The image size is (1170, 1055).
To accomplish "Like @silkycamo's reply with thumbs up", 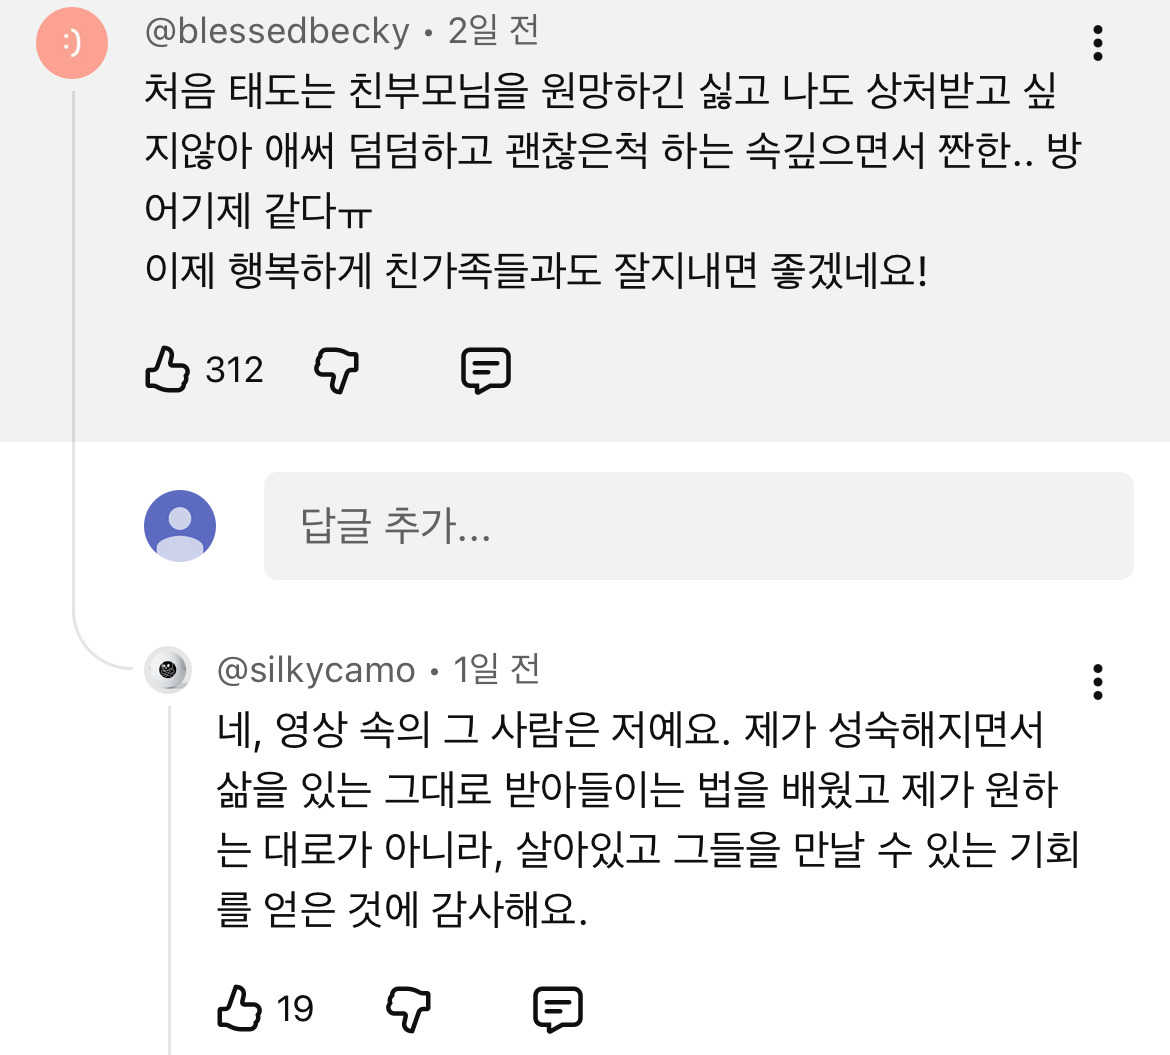I will (x=240, y=1009).
